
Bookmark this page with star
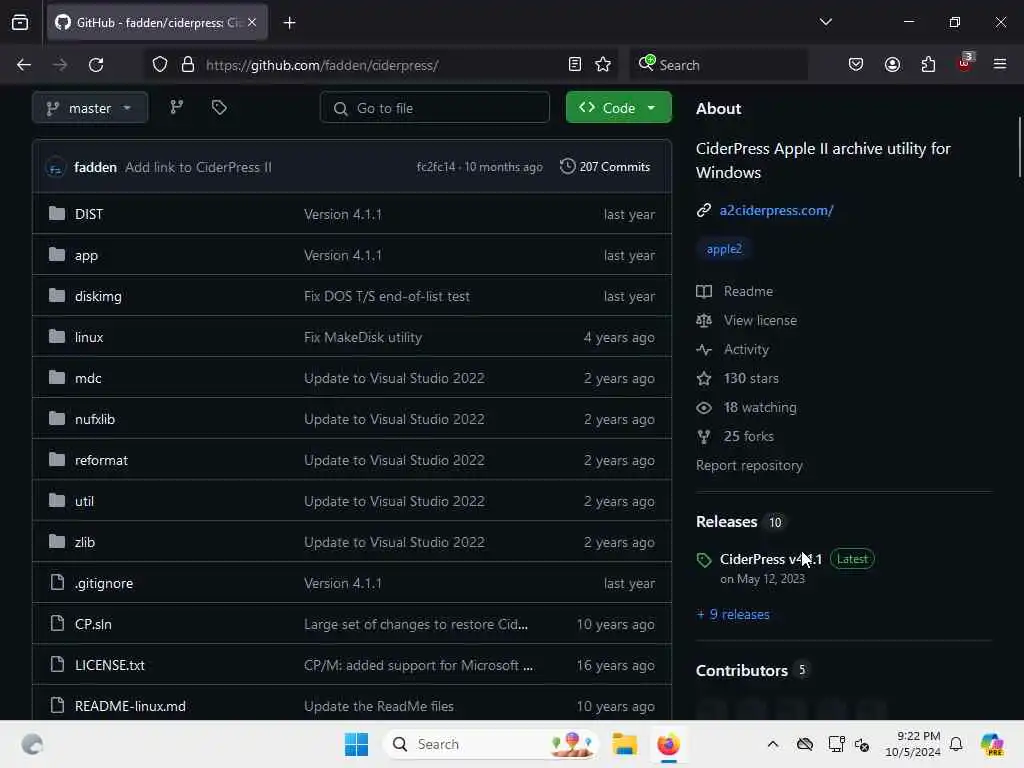tap(603, 65)
